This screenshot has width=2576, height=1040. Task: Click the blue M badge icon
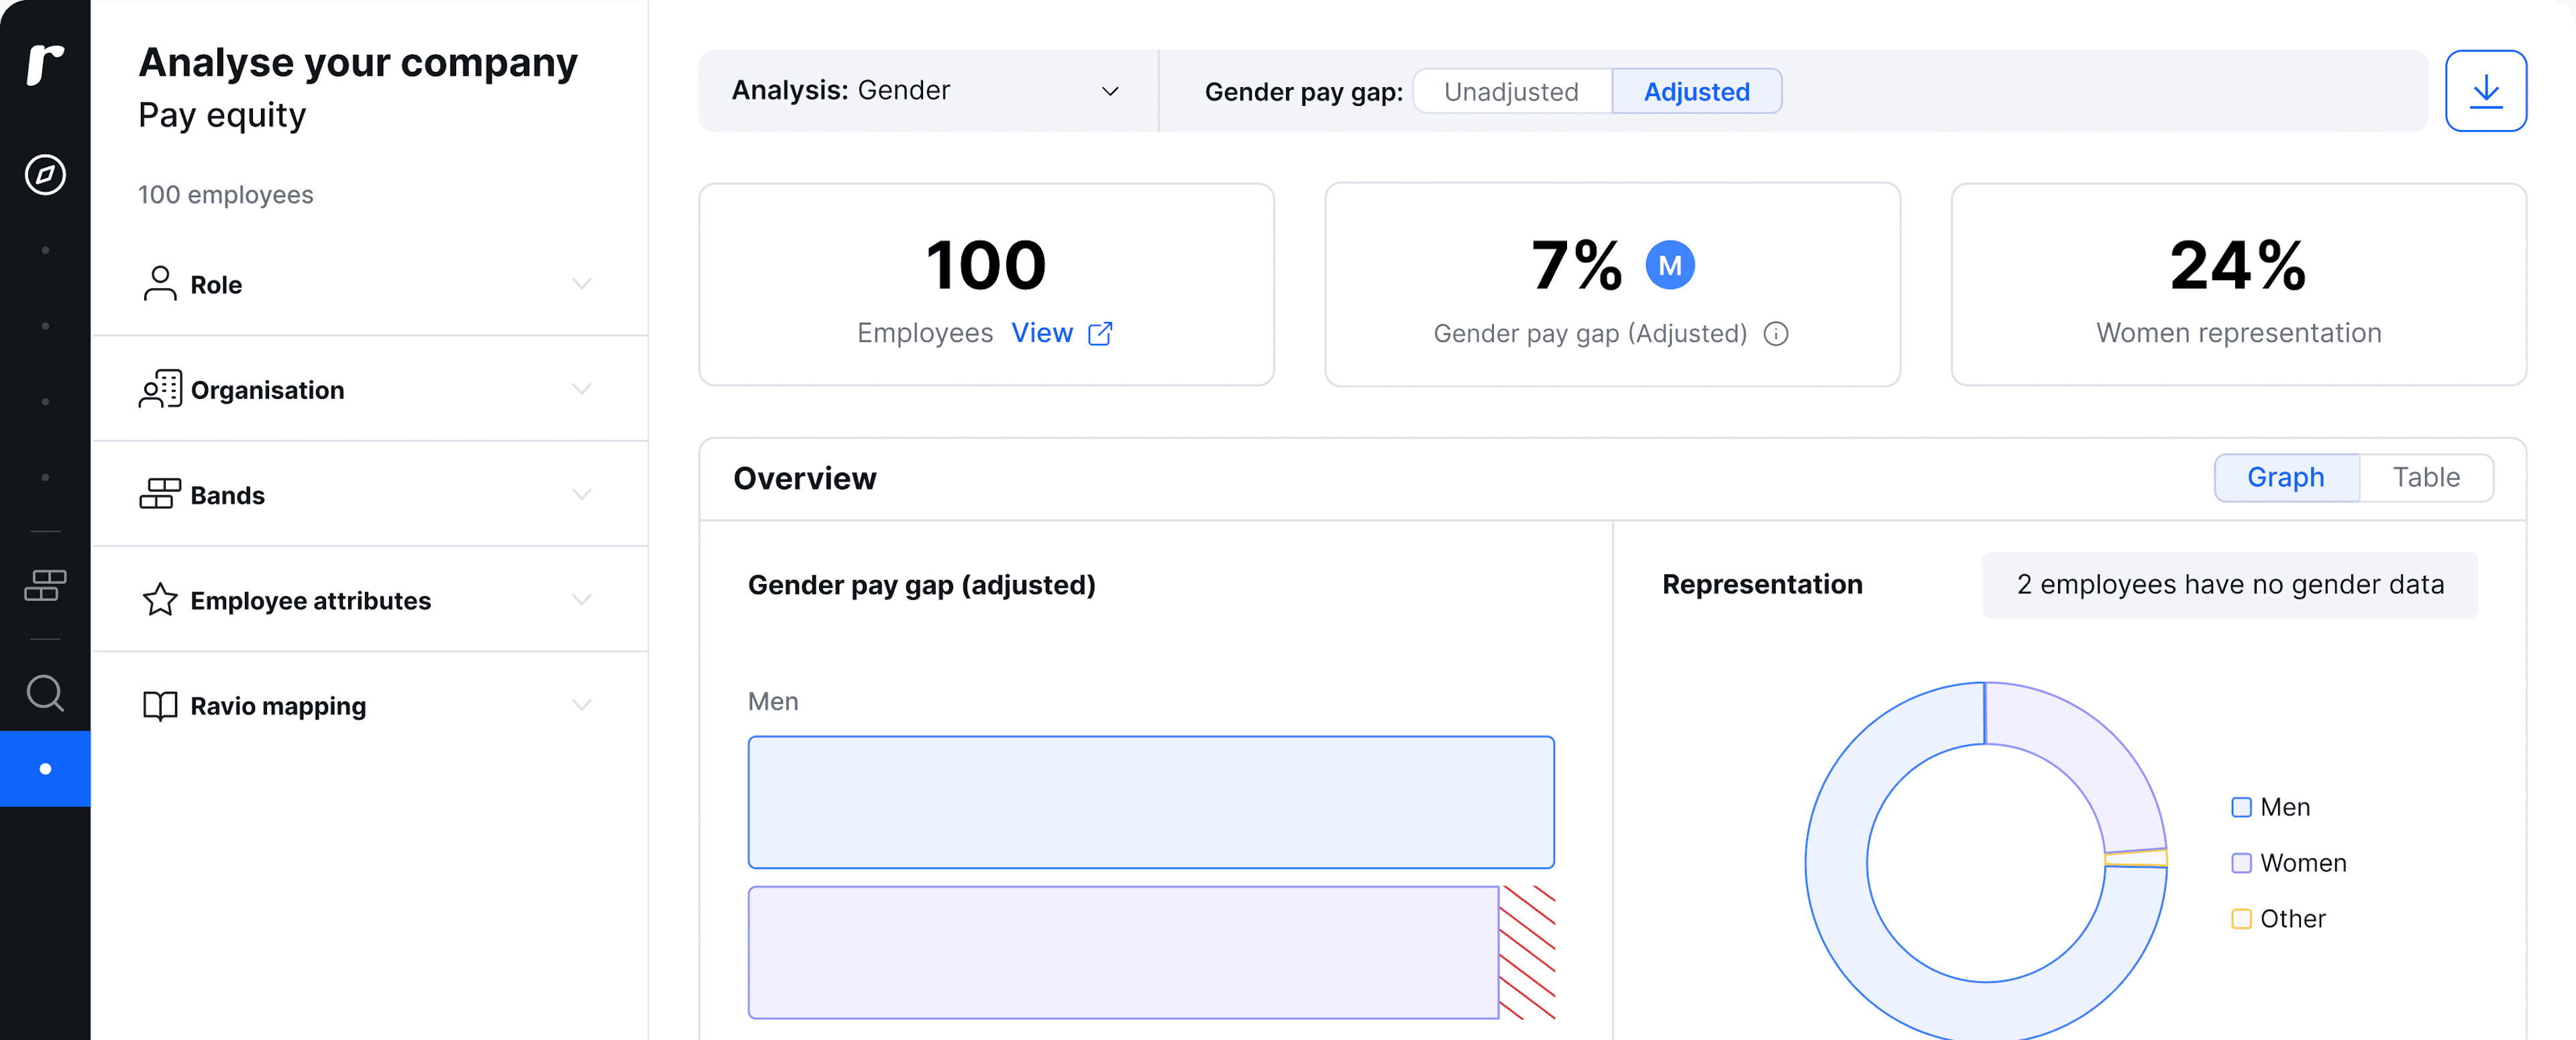click(x=1669, y=266)
